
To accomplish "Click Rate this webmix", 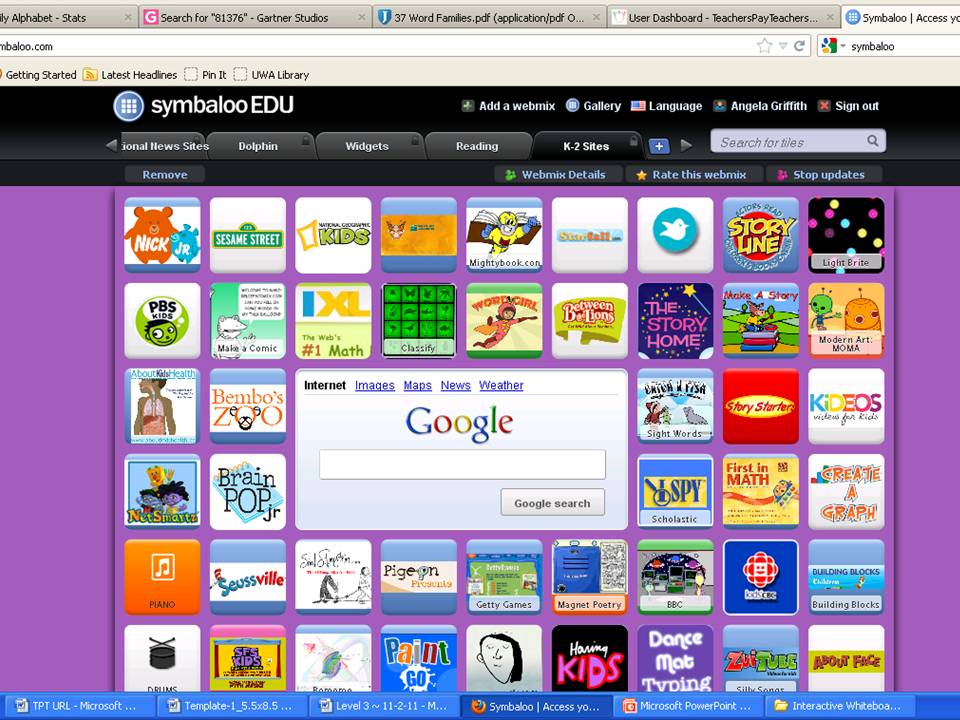I will tap(693, 174).
